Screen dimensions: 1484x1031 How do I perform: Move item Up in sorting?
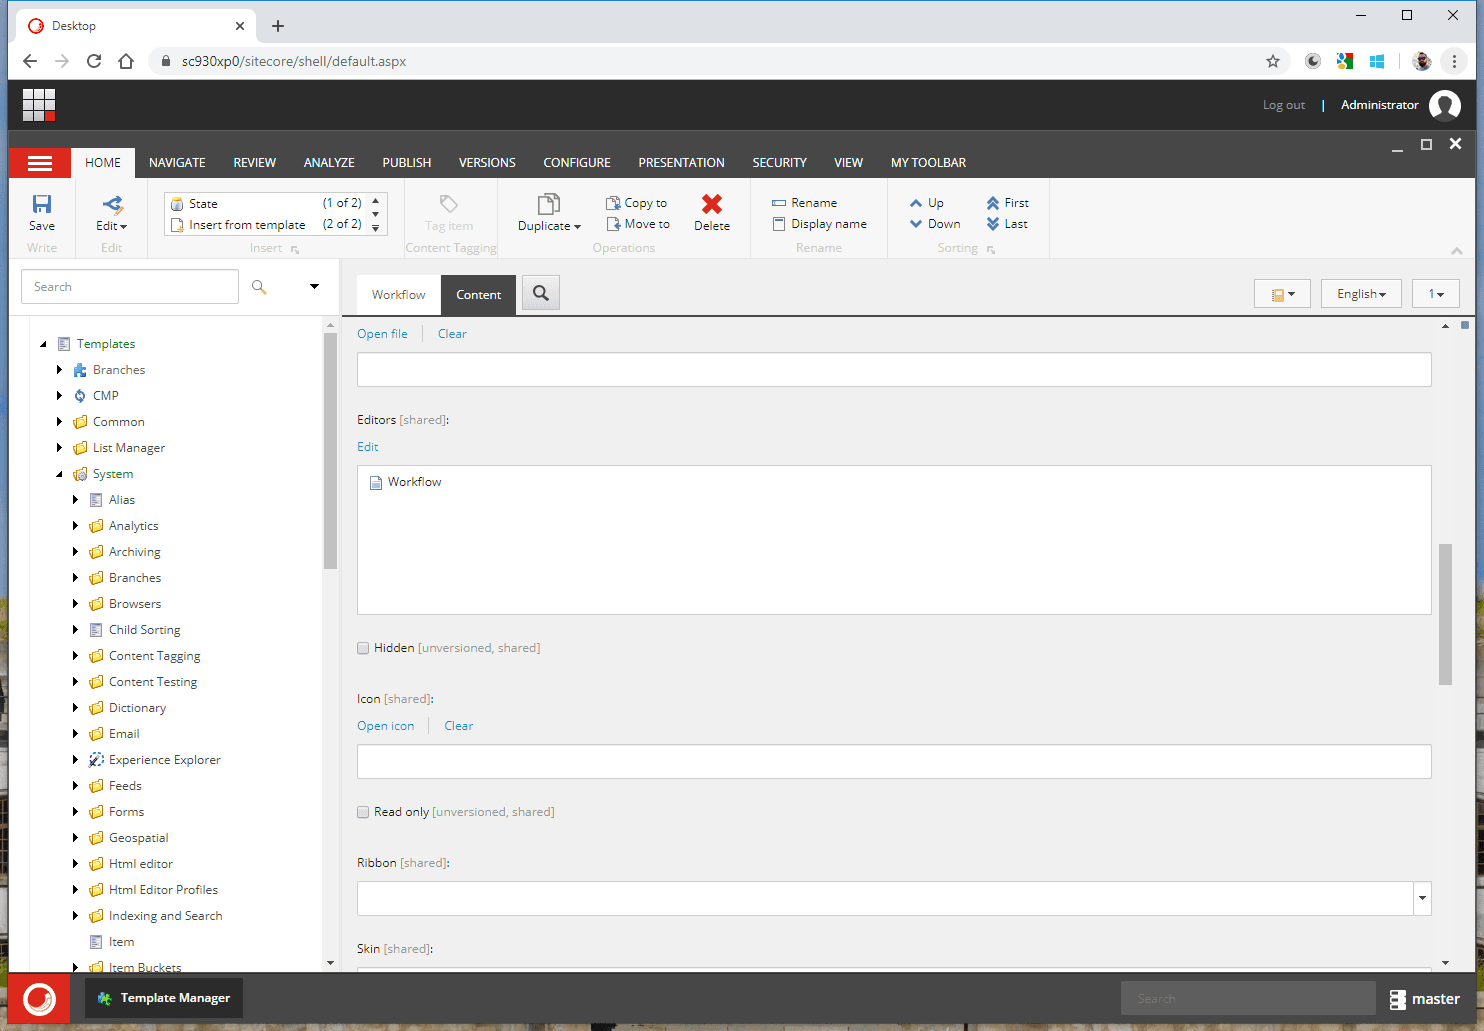point(926,203)
